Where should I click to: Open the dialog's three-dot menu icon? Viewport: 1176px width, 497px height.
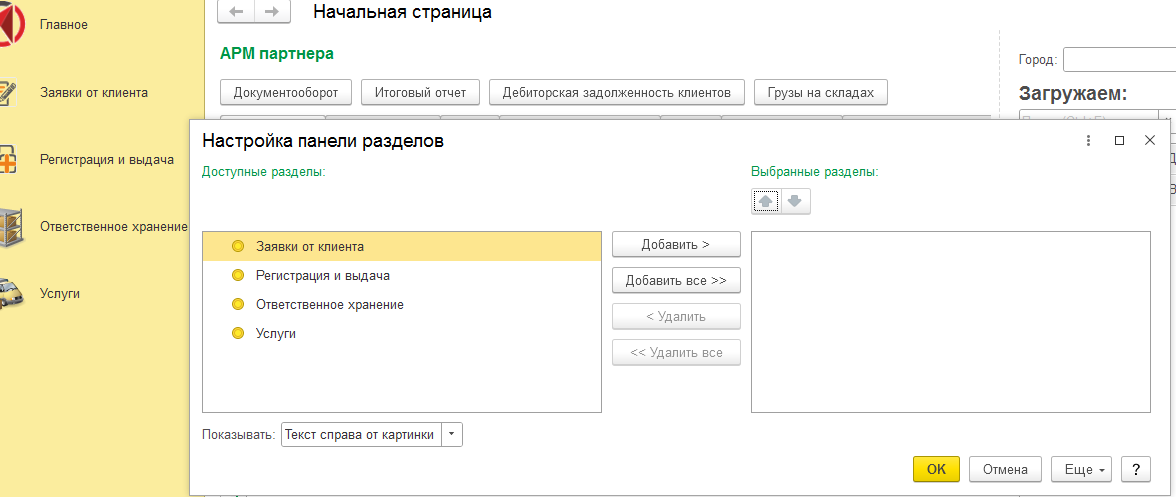point(1088,141)
